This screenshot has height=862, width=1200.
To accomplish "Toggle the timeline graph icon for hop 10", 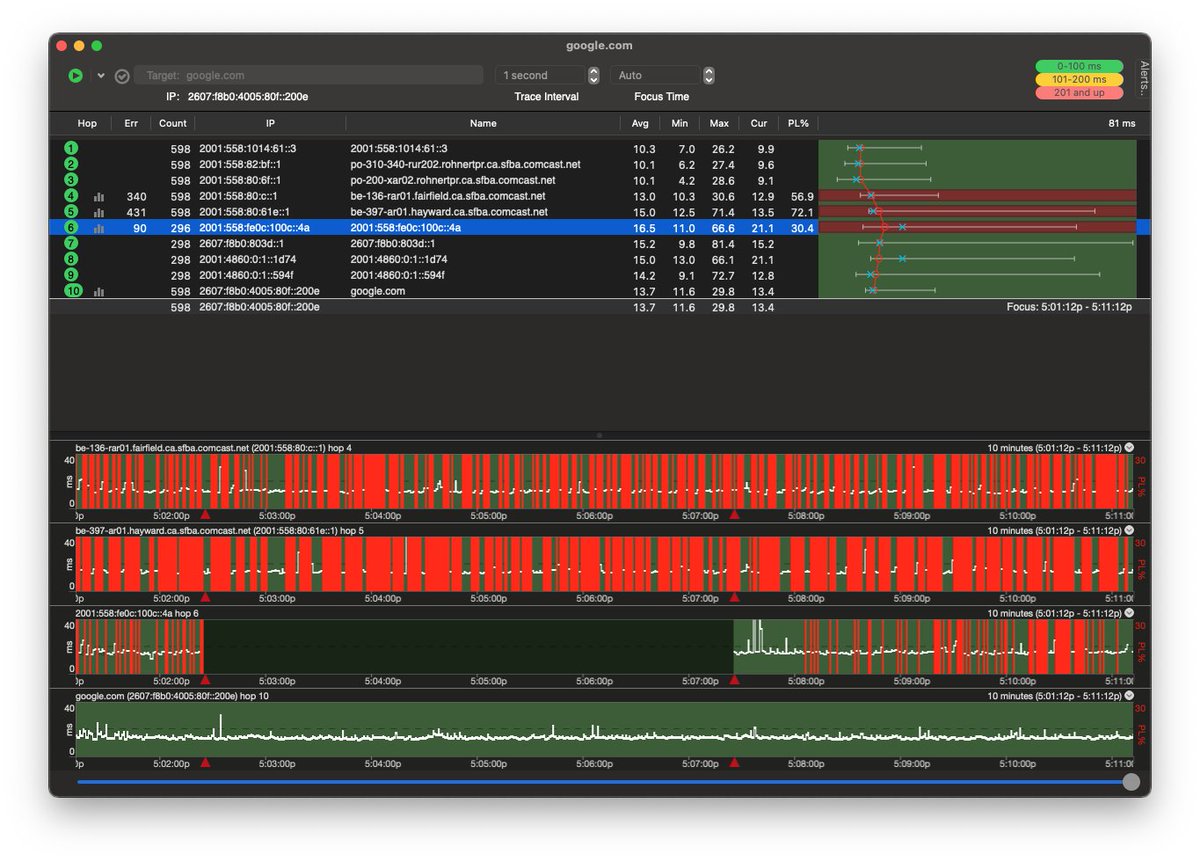I will [x=99, y=292].
